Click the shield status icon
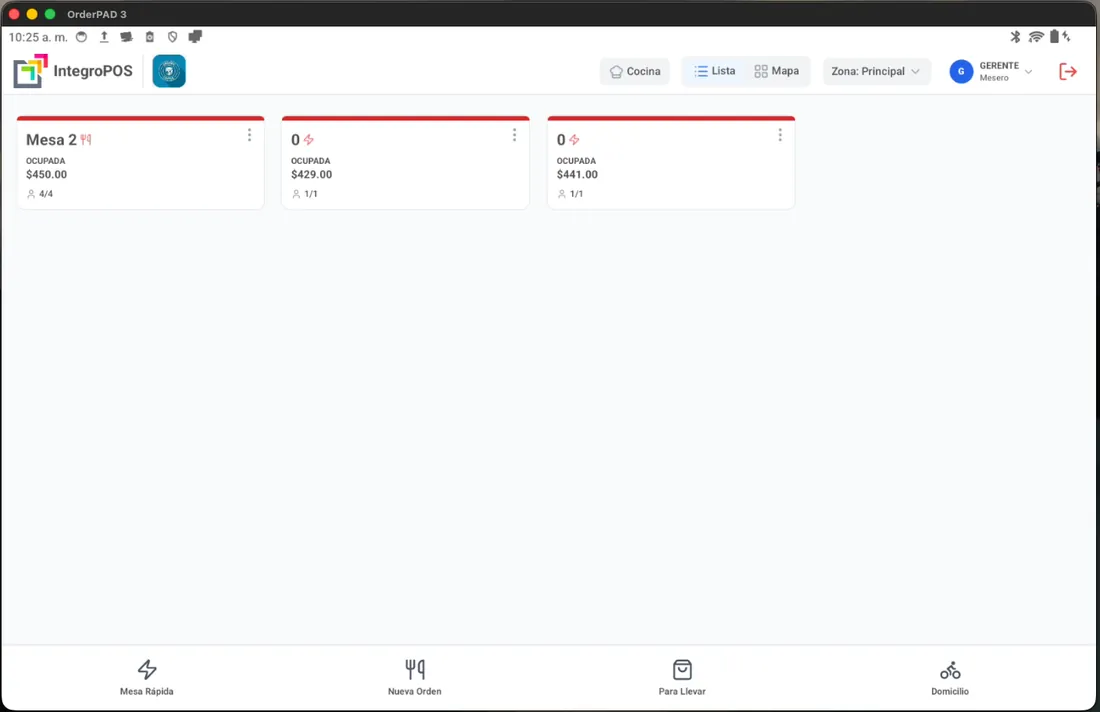The height and width of the screenshot is (712, 1100). (x=172, y=36)
